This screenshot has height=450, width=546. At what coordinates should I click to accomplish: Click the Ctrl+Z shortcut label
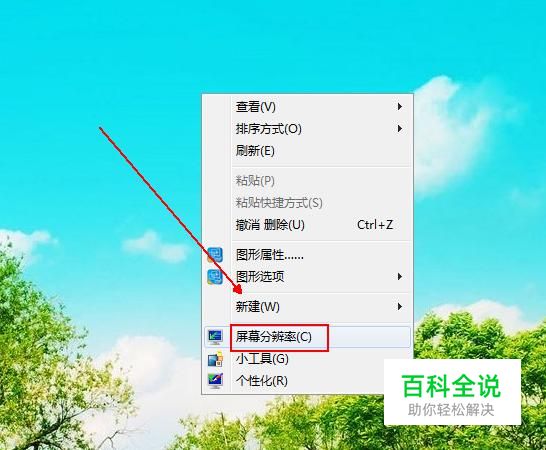tap(375, 225)
